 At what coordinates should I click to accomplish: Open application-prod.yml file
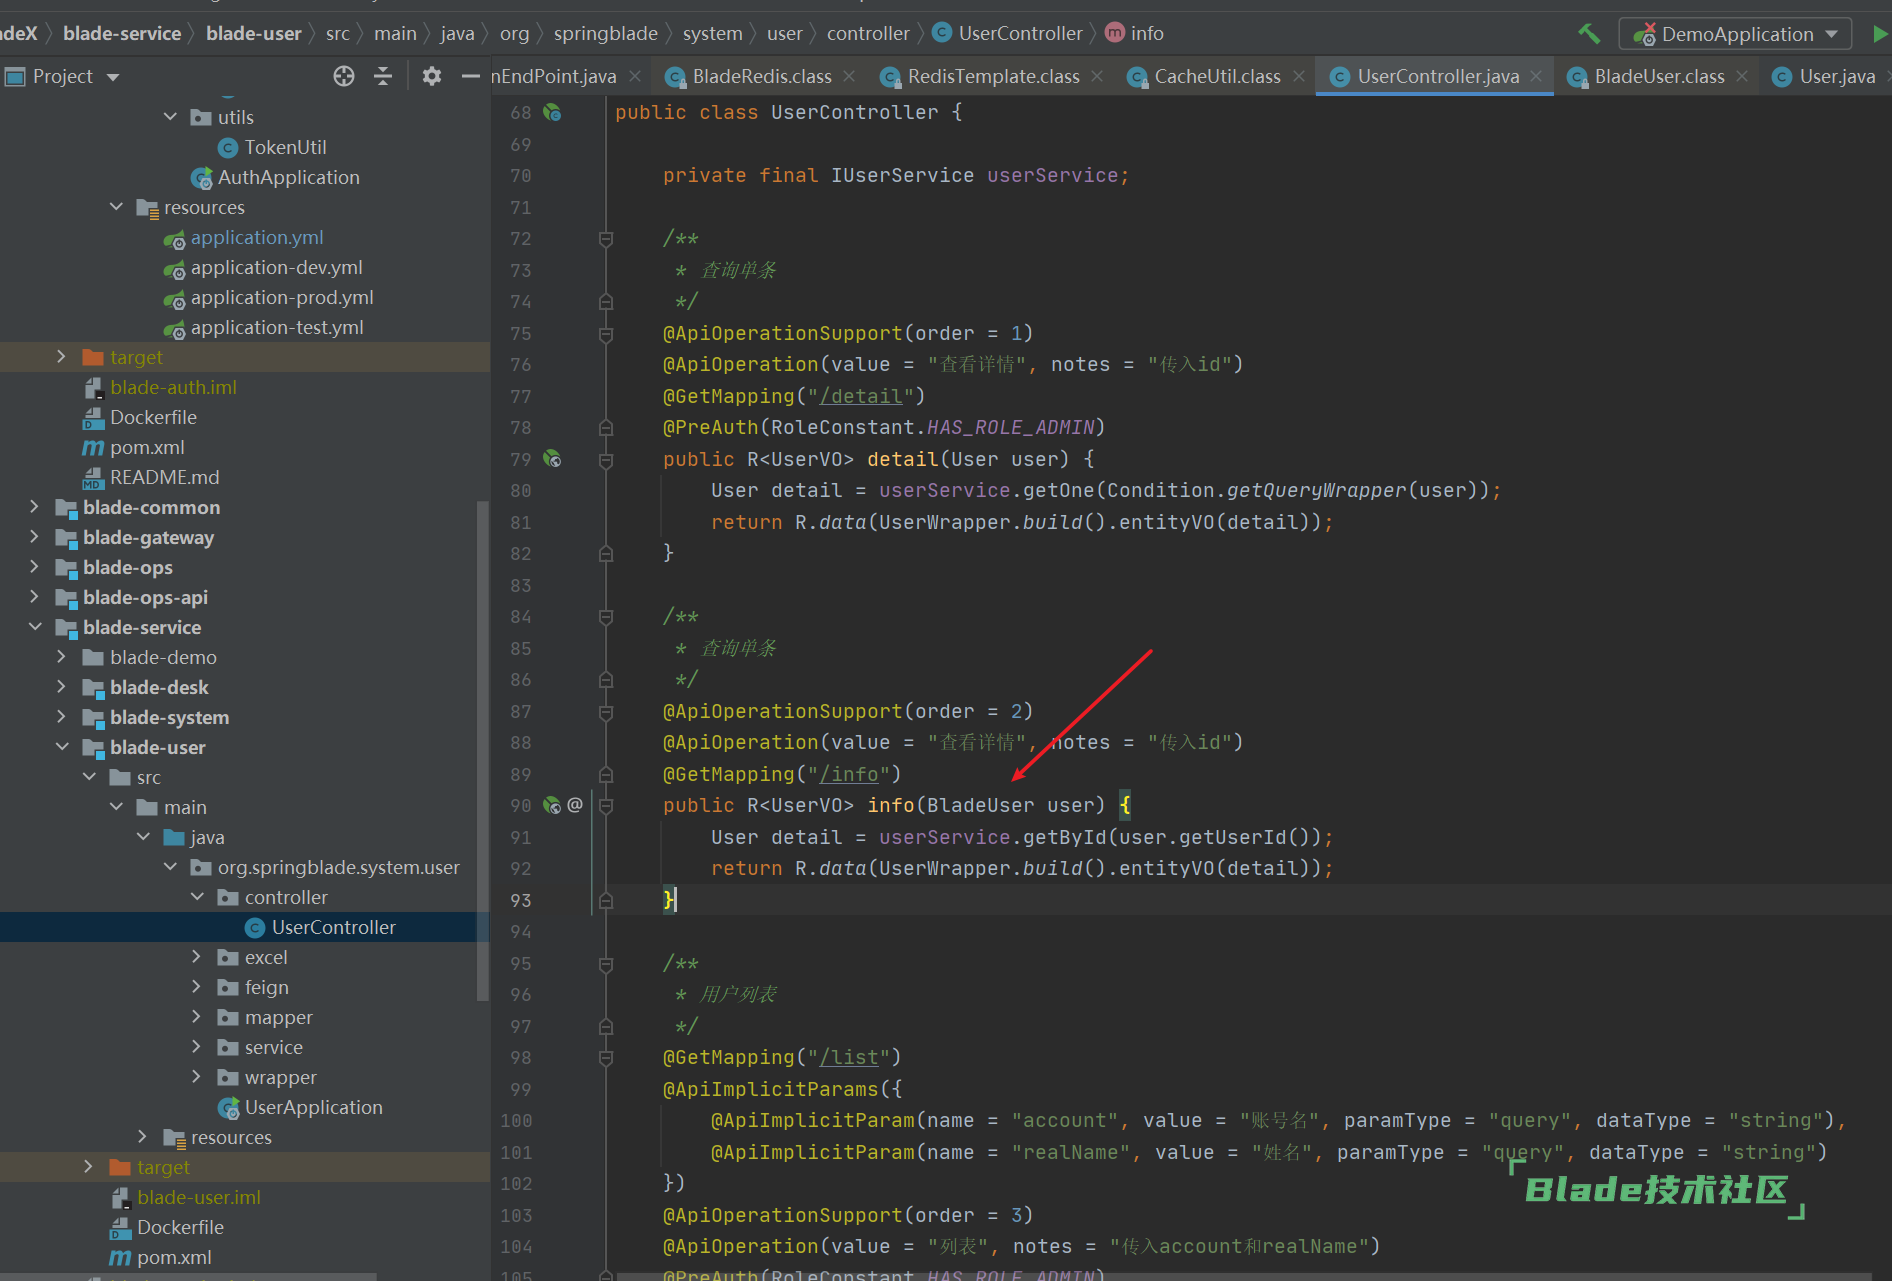(281, 297)
